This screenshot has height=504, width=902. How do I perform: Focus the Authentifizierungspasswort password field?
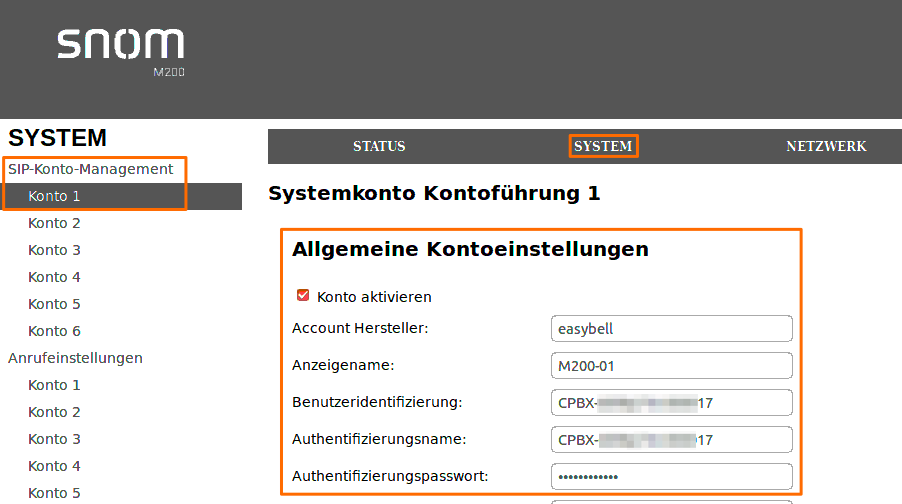671,476
